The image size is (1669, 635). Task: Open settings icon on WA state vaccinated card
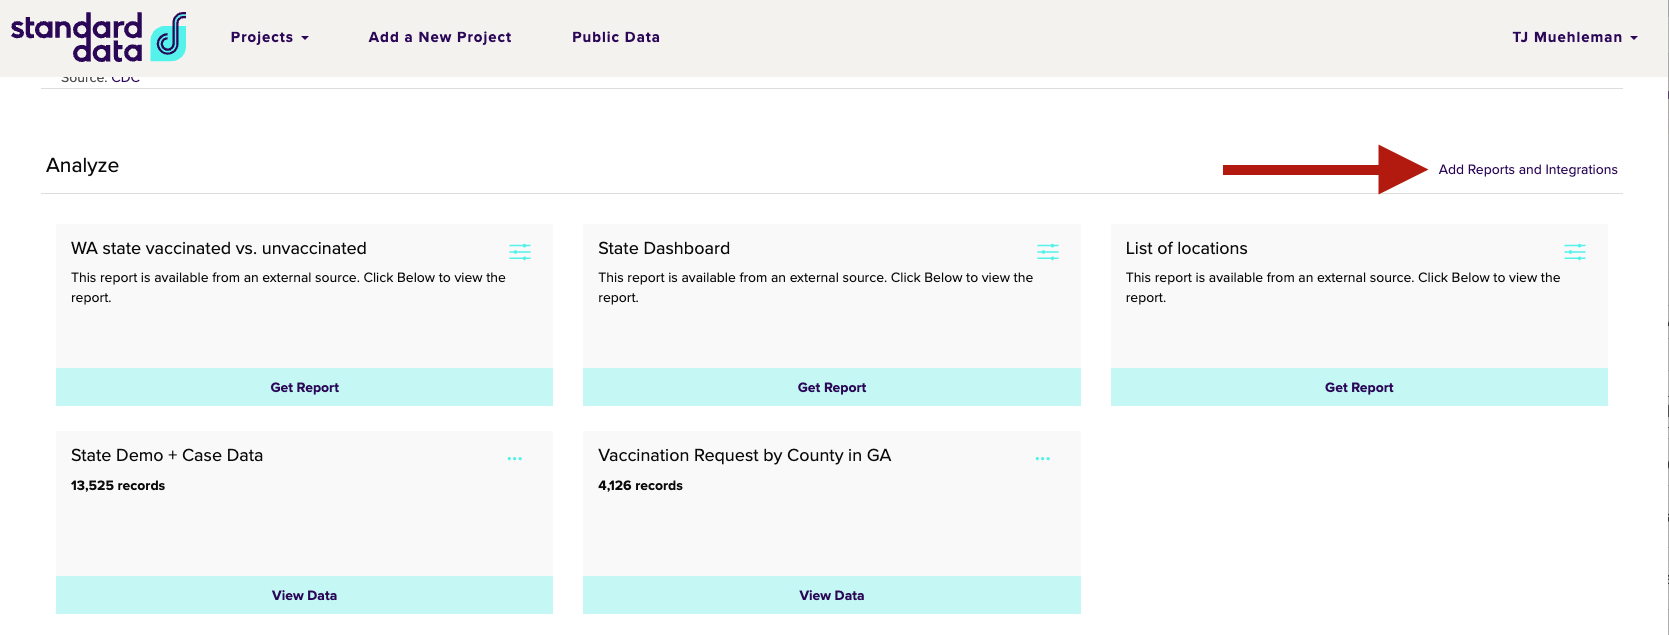[x=520, y=251]
